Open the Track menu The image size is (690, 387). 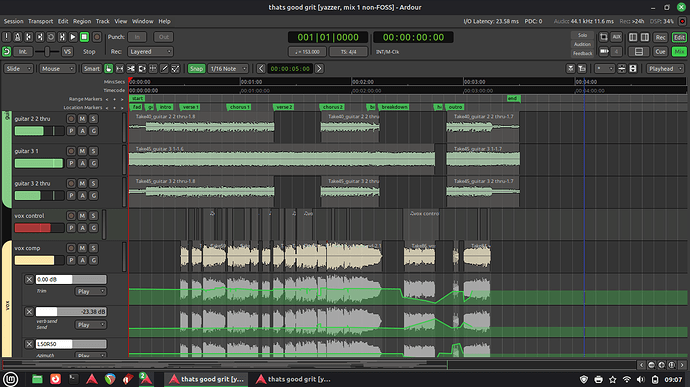click(103, 21)
